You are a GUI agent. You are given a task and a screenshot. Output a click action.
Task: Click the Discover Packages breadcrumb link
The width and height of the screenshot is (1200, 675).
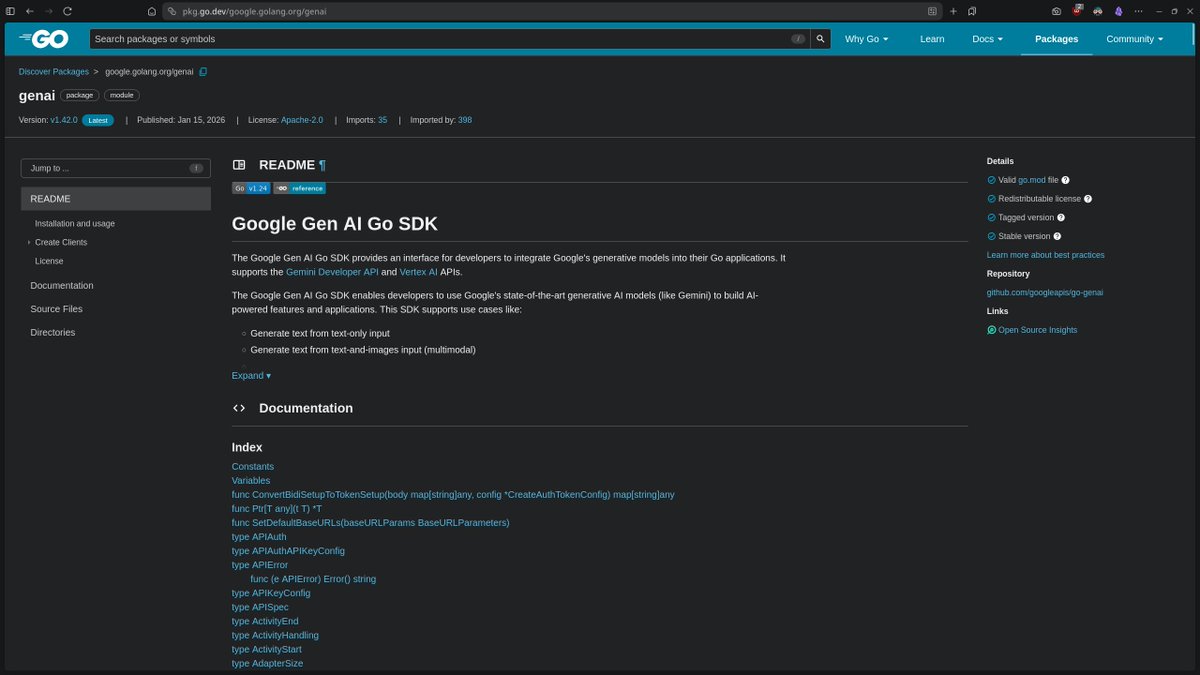[x=53, y=72]
